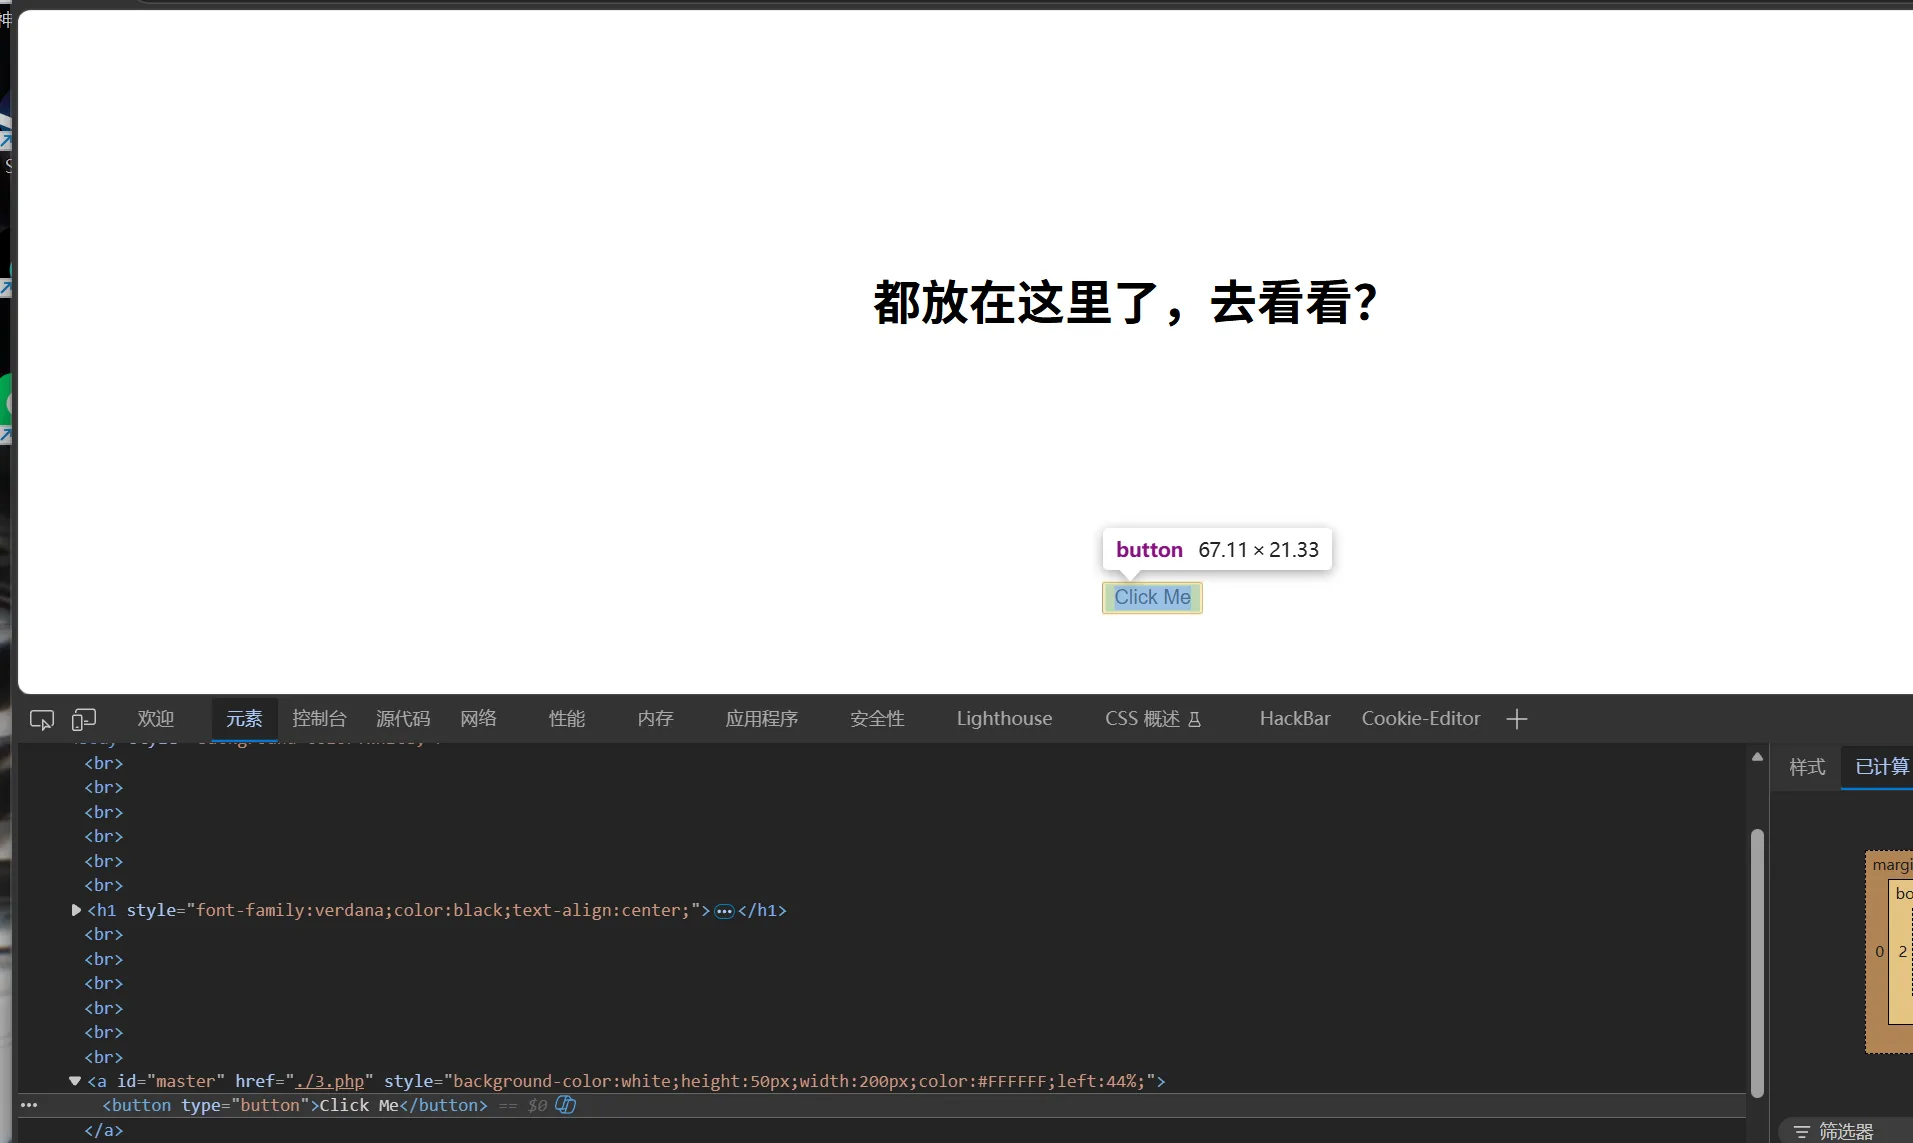Screen dimensions: 1913x1143
Task: Open the HackBar tab
Action: coord(1295,719)
